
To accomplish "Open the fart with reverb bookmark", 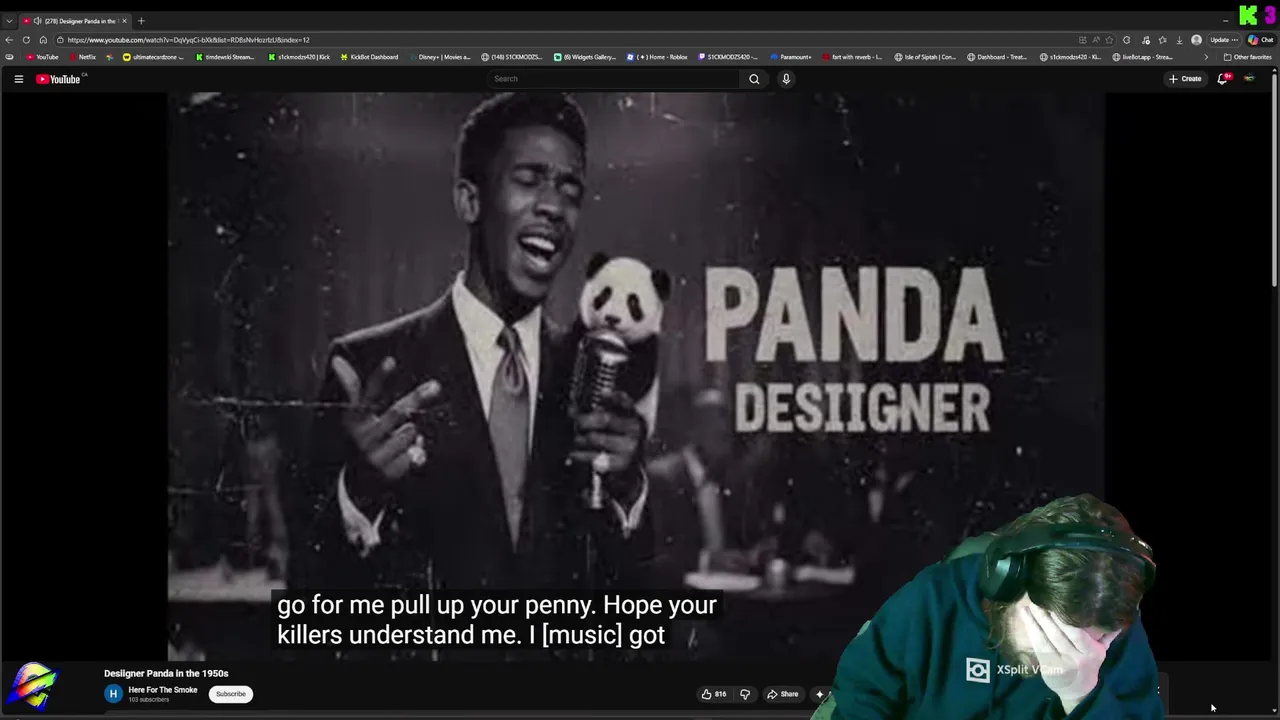I will [x=851, y=57].
